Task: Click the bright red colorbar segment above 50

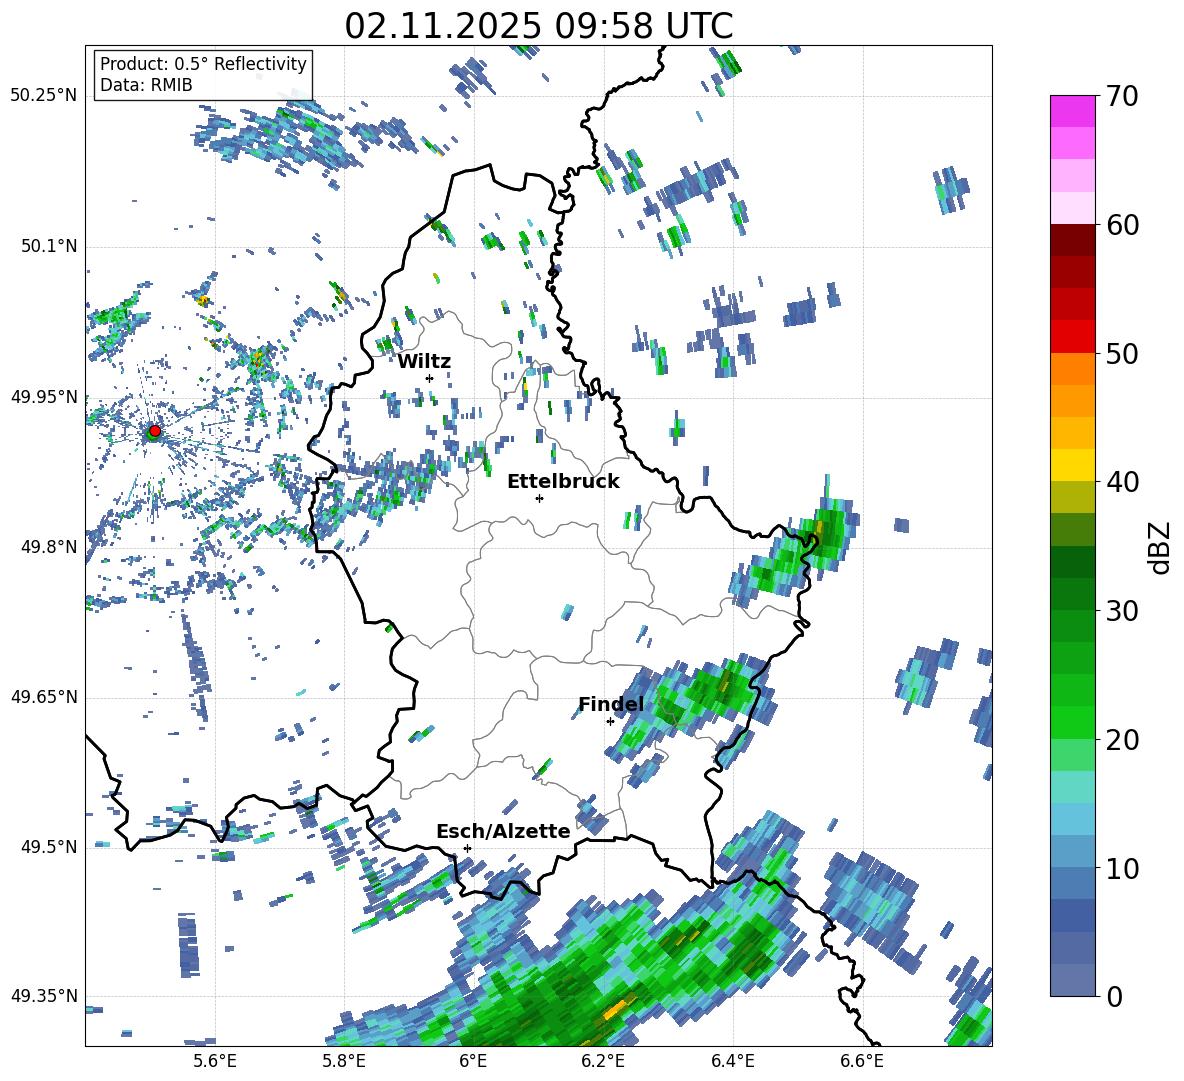Action: tap(1073, 337)
